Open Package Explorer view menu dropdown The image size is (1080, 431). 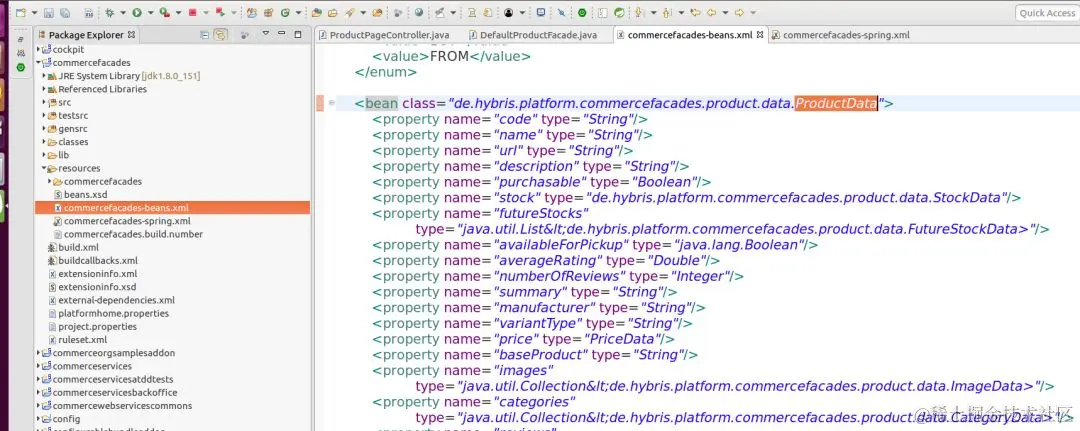(x=265, y=34)
